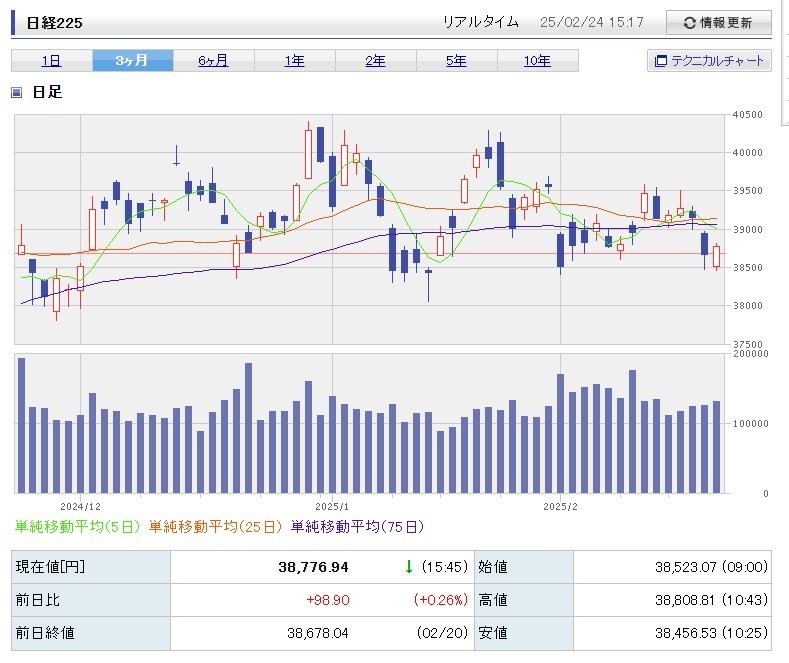Click the orange 単純移動平均(25日) legend label
The width and height of the screenshot is (789, 663).
tap(217, 526)
